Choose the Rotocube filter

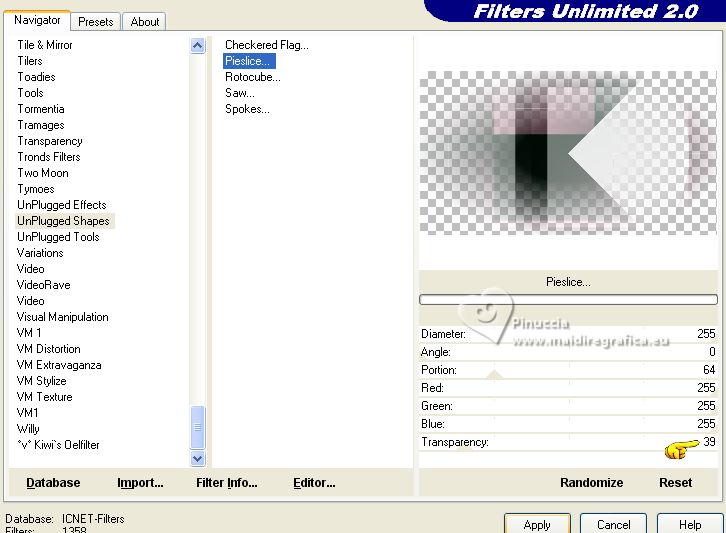[x=253, y=77]
